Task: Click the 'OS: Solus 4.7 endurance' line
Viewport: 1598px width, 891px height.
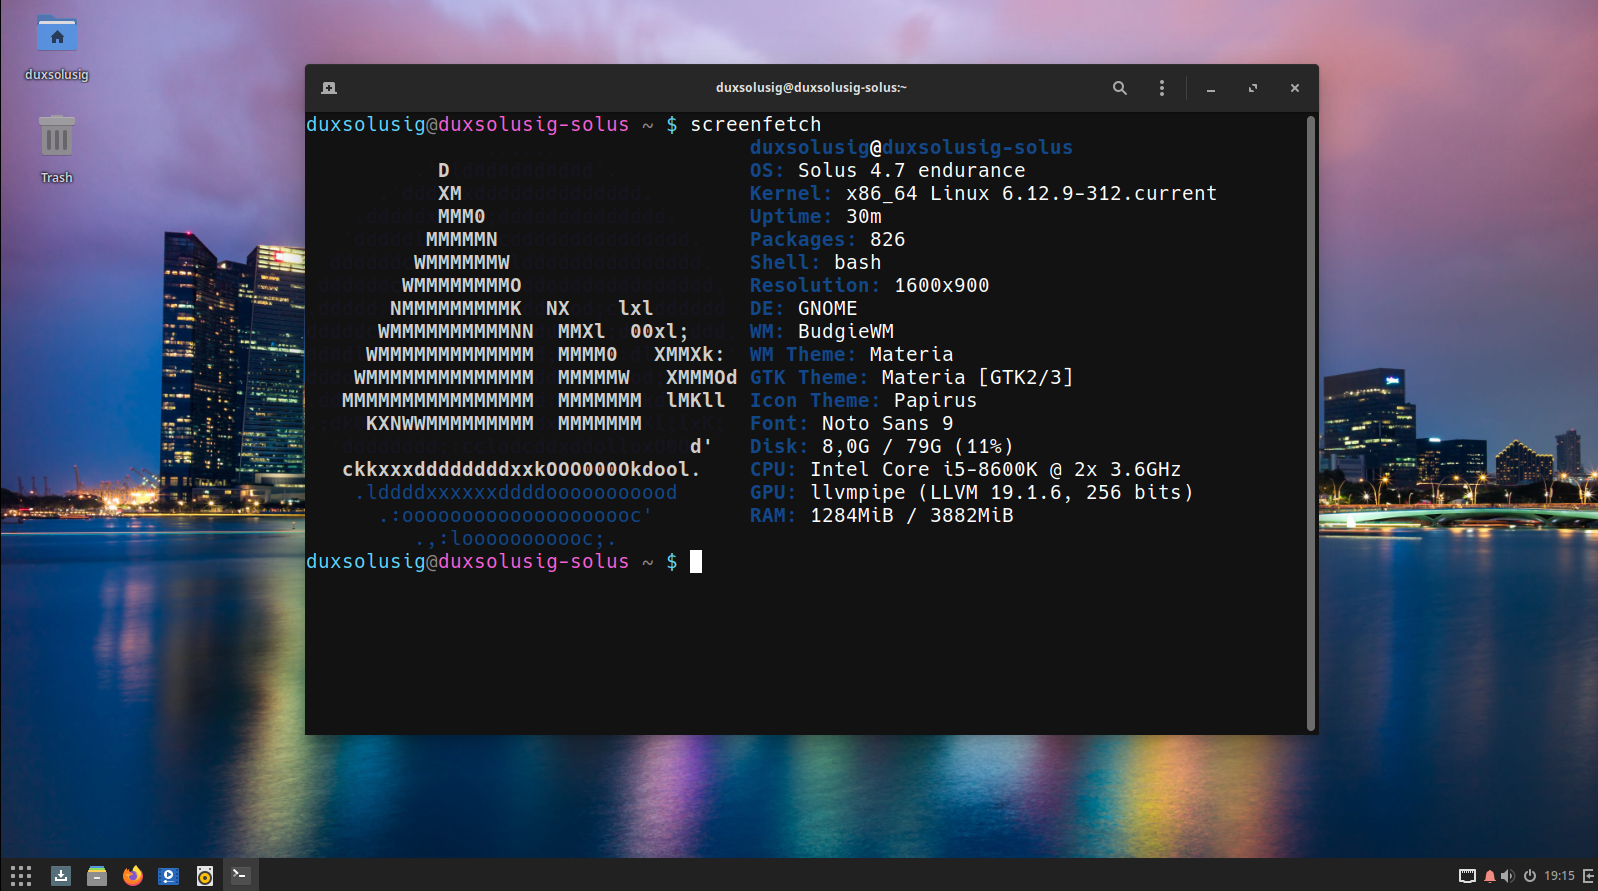Action: tap(888, 170)
